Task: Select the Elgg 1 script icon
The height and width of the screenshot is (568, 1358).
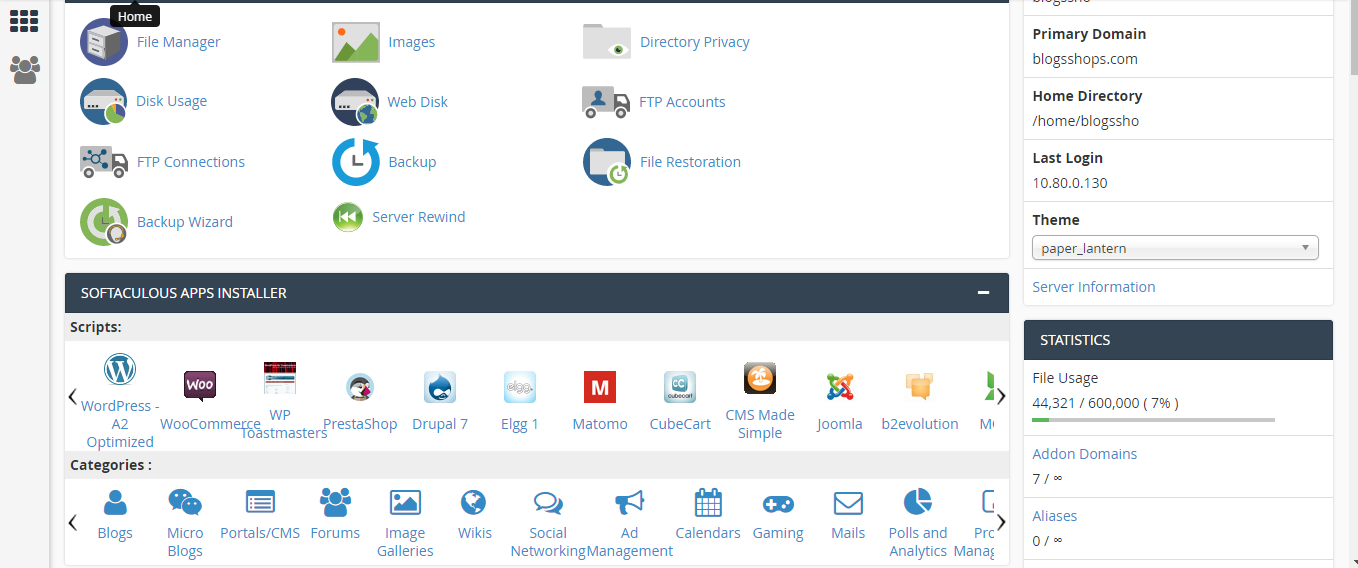Action: pyautogui.click(x=520, y=387)
